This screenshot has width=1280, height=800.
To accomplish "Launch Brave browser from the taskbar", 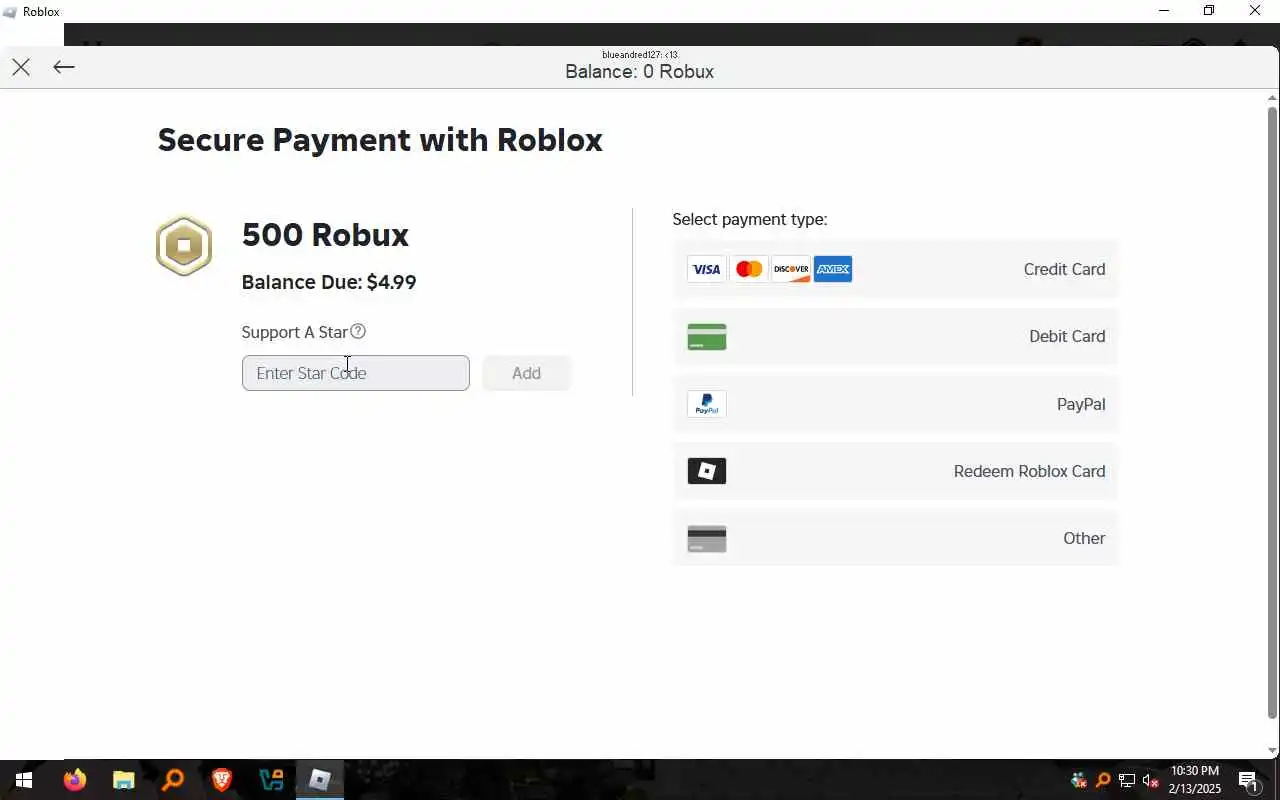I will 222,780.
